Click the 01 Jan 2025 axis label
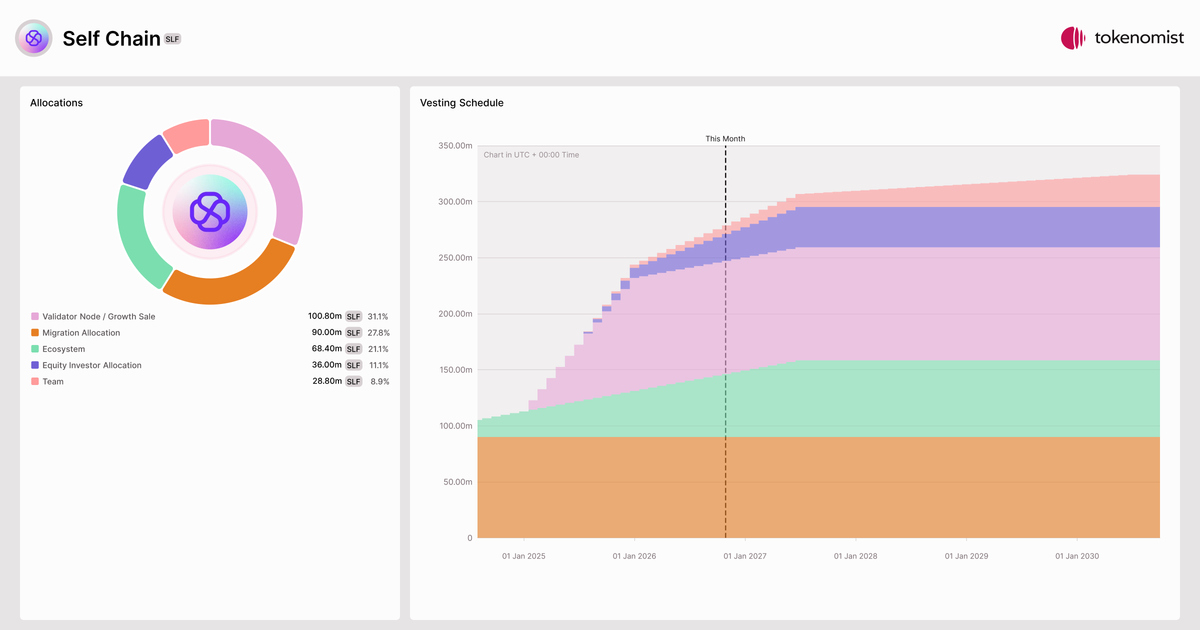1200x630 pixels. 524,556
